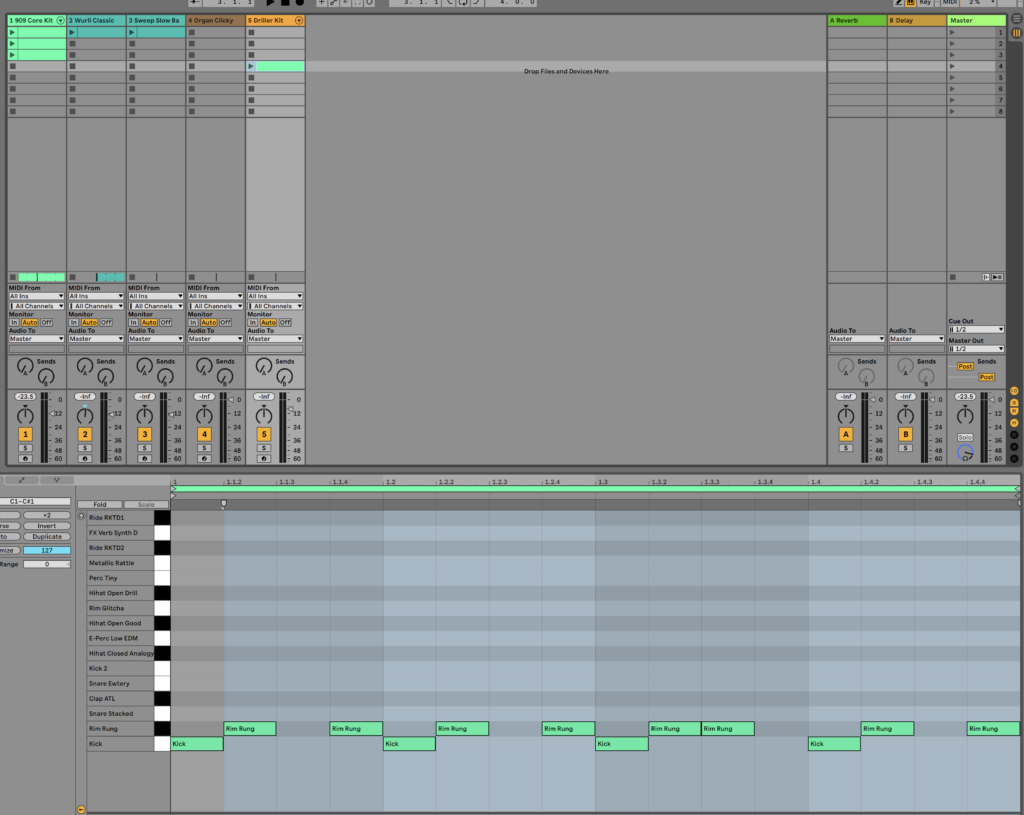Launch scene 5 from the Master track
1024x815 pixels.
click(952, 78)
